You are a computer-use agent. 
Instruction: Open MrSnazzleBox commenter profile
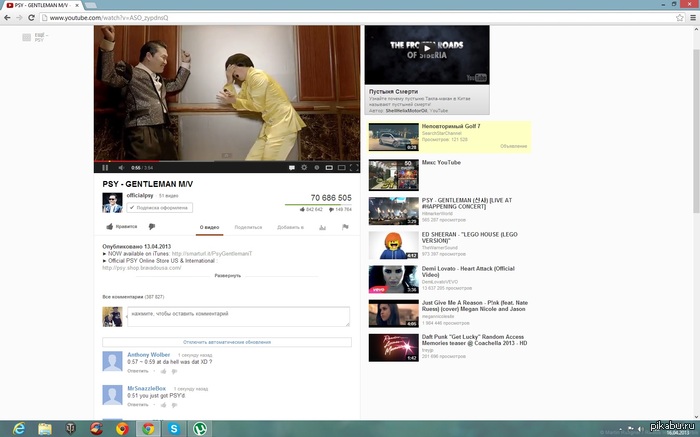click(x=146, y=388)
